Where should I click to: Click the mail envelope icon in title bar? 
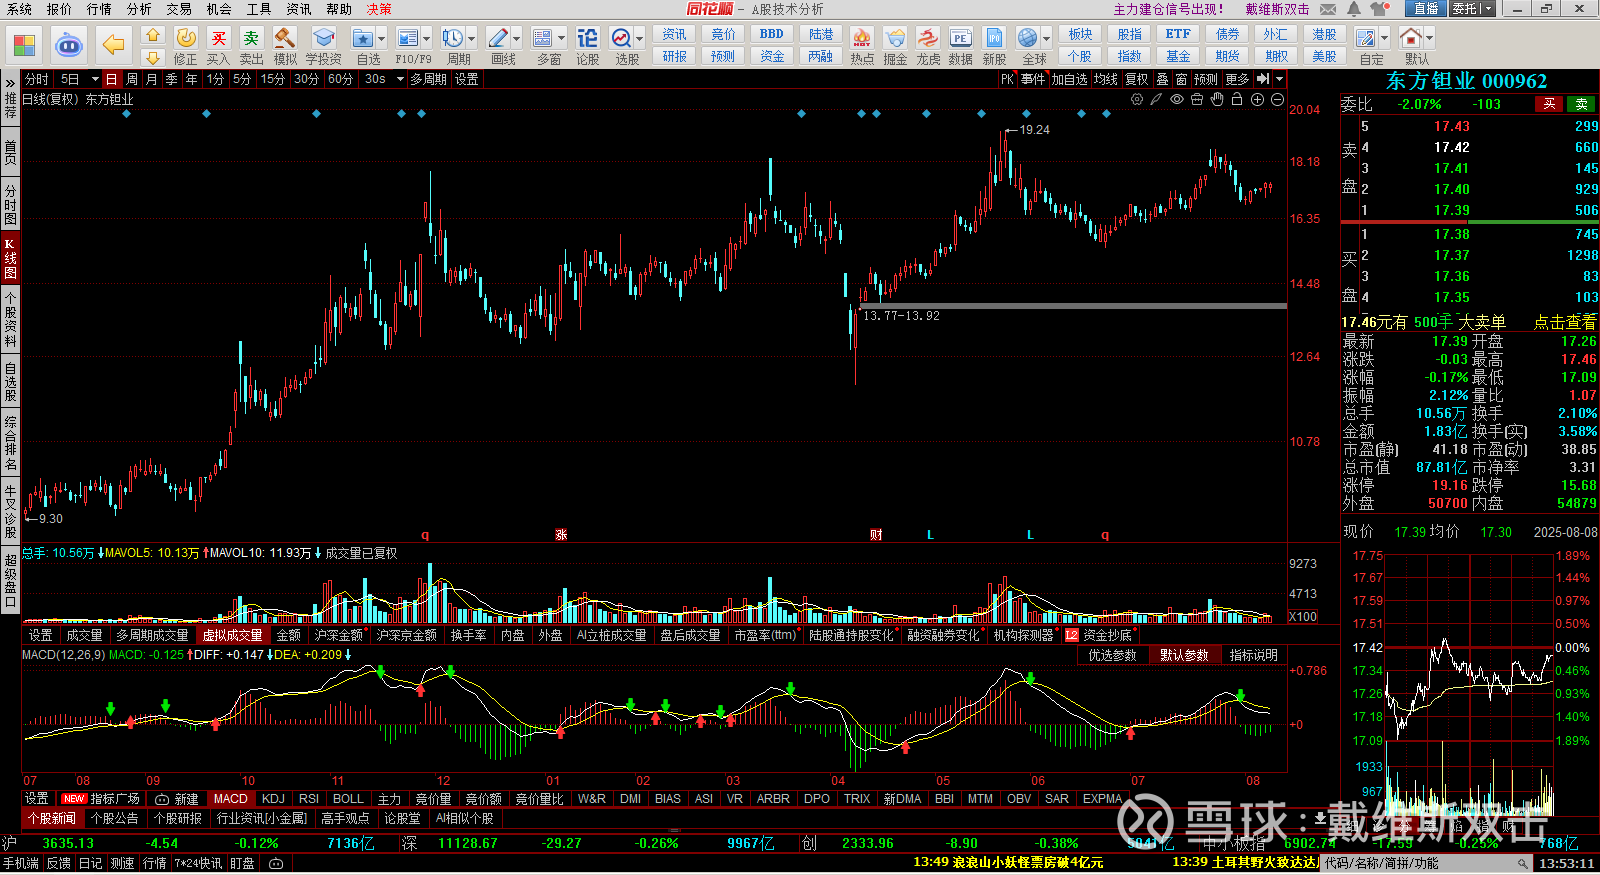point(1328,9)
